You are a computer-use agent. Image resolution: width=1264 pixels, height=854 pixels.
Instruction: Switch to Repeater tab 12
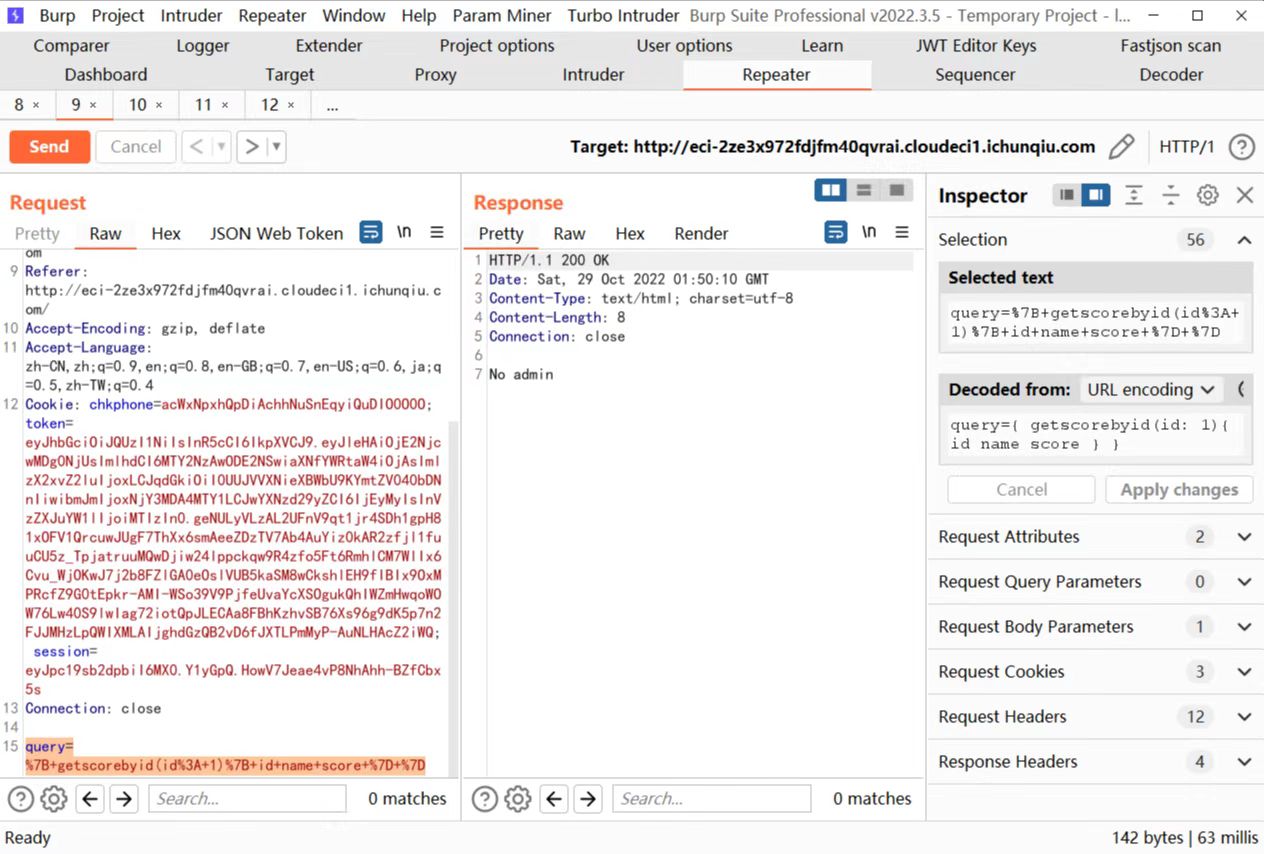[x=269, y=105]
